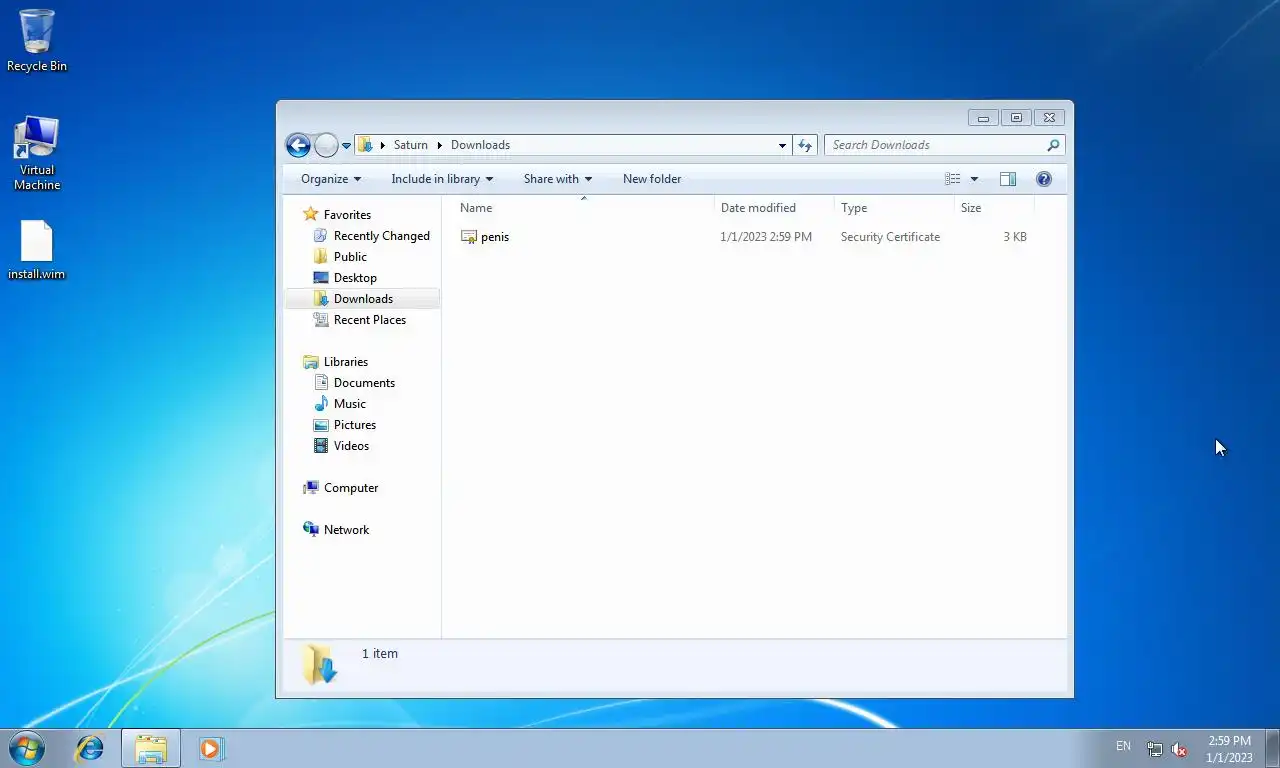Sort by the Type column header
1280x768 pixels.
(x=895, y=208)
